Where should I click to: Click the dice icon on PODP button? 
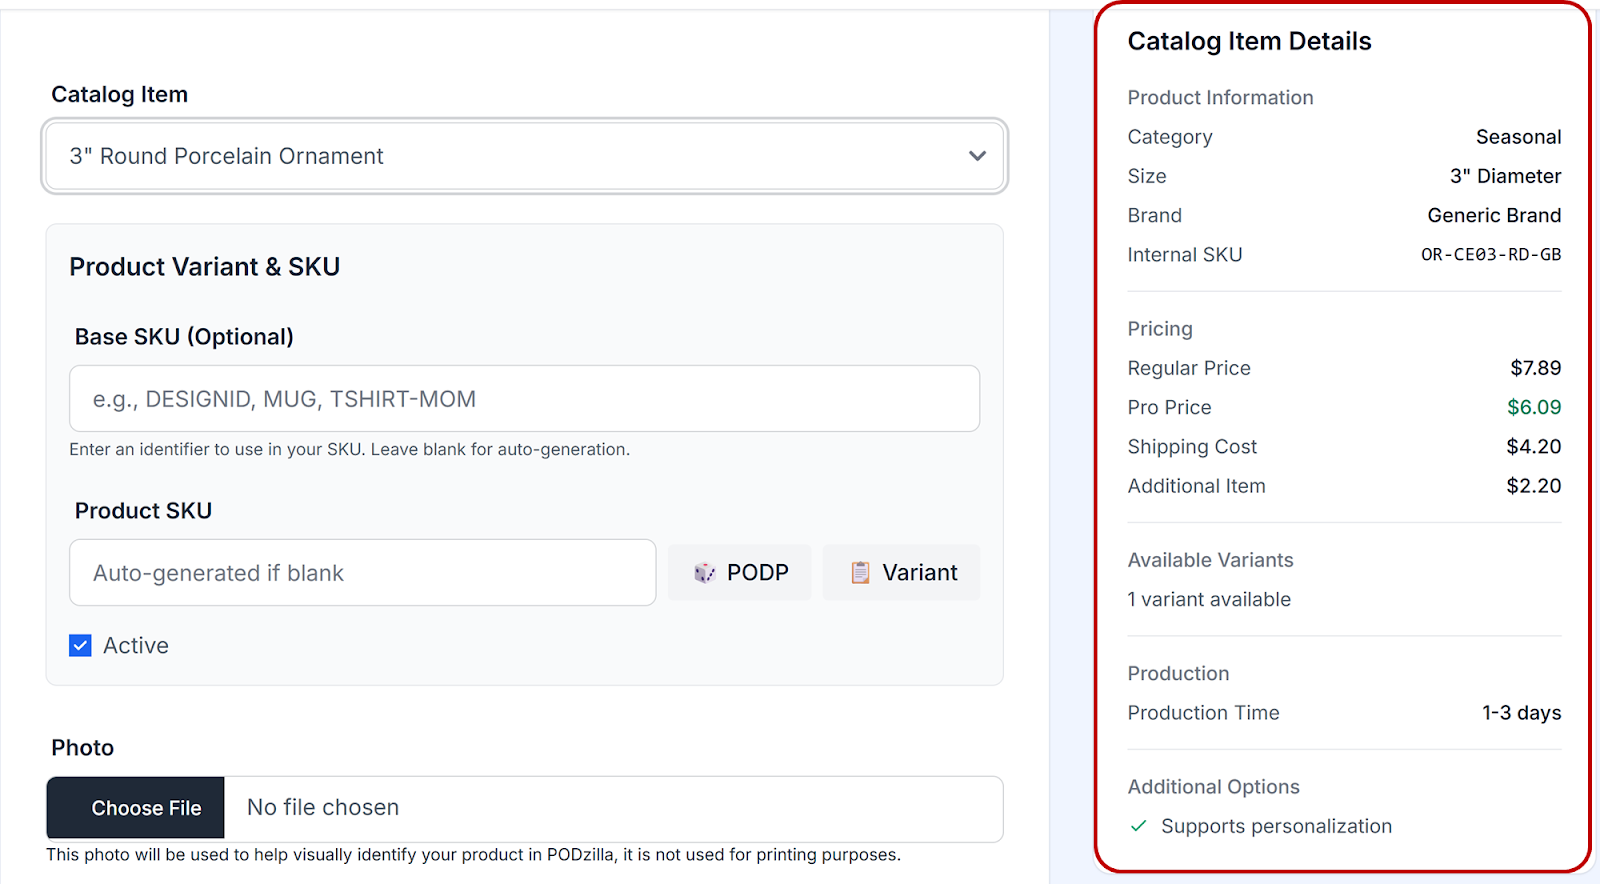pyautogui.click(x=705, y=573)
